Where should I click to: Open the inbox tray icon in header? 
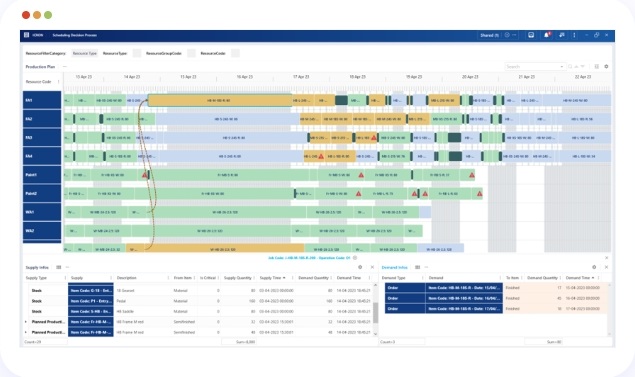tap(531, 35)
